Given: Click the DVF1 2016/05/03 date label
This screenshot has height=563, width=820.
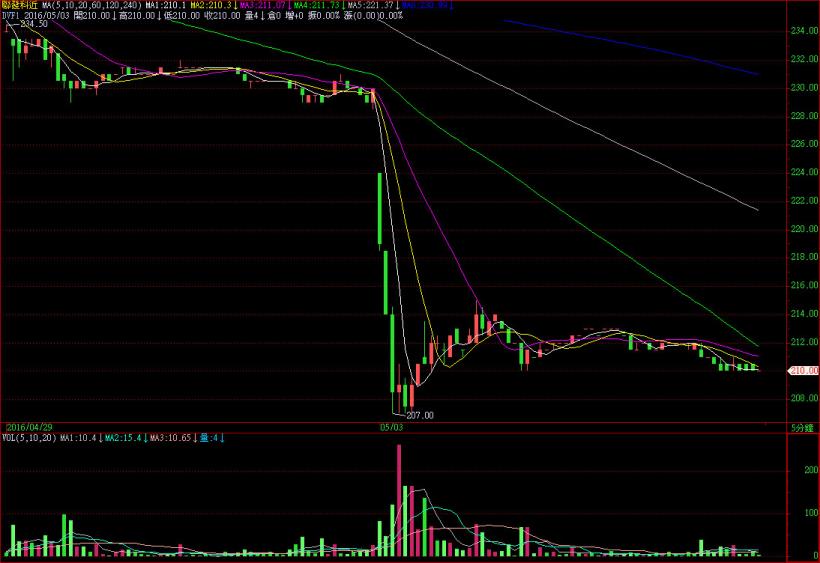Looking at the screenshot, I should 36,16.
